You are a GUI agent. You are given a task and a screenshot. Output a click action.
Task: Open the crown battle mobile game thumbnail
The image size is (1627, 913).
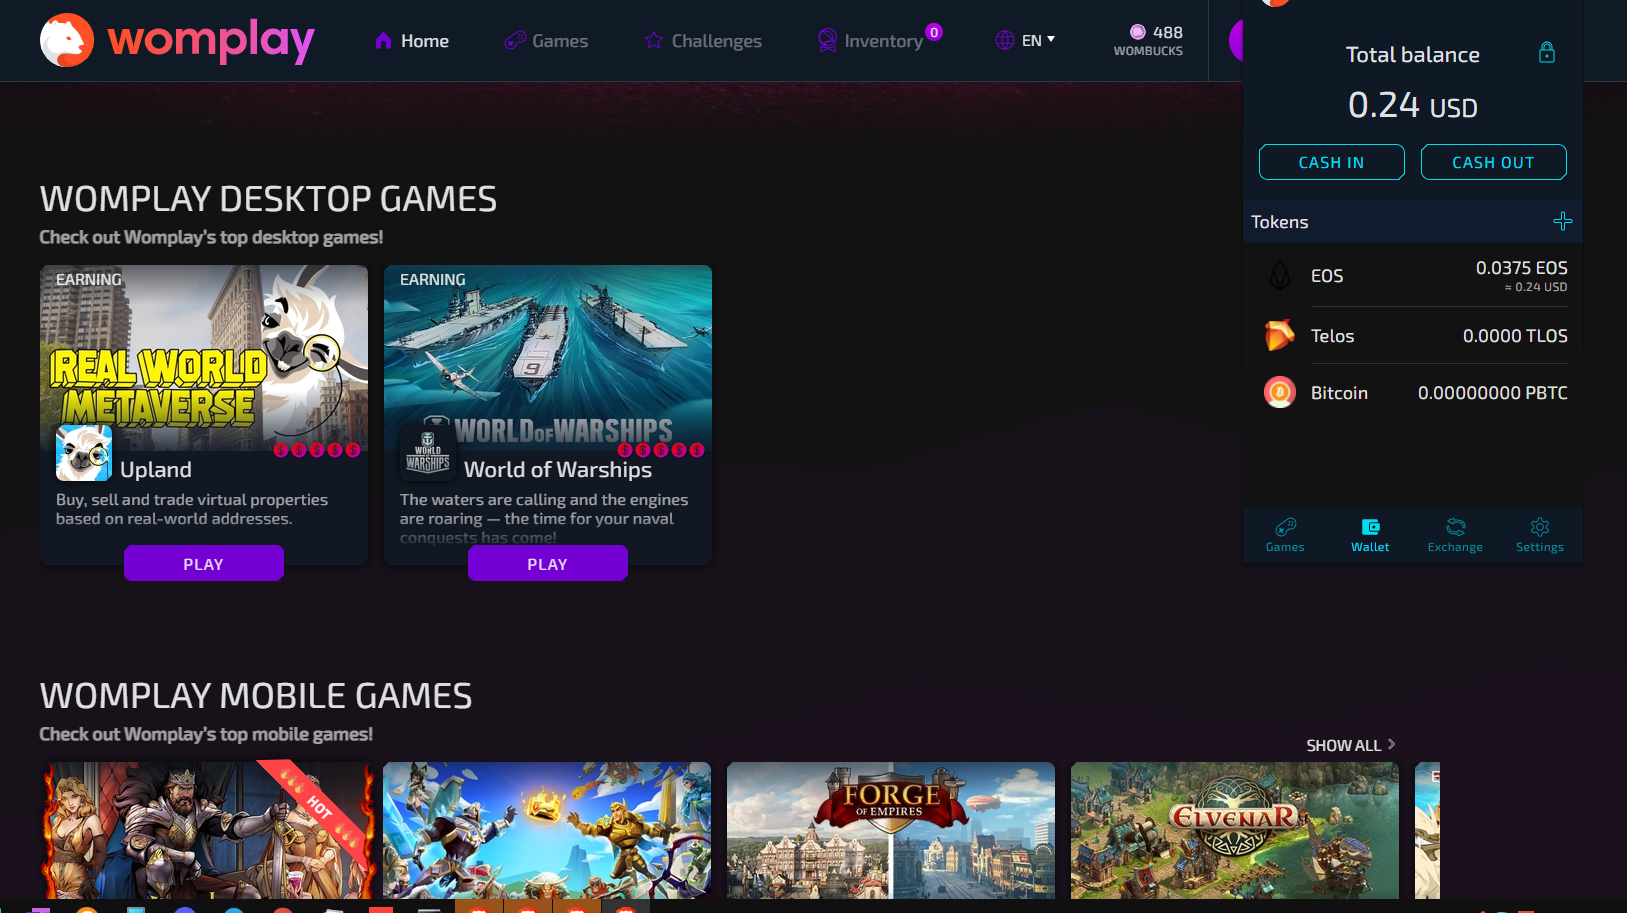[x=547, y=830]
